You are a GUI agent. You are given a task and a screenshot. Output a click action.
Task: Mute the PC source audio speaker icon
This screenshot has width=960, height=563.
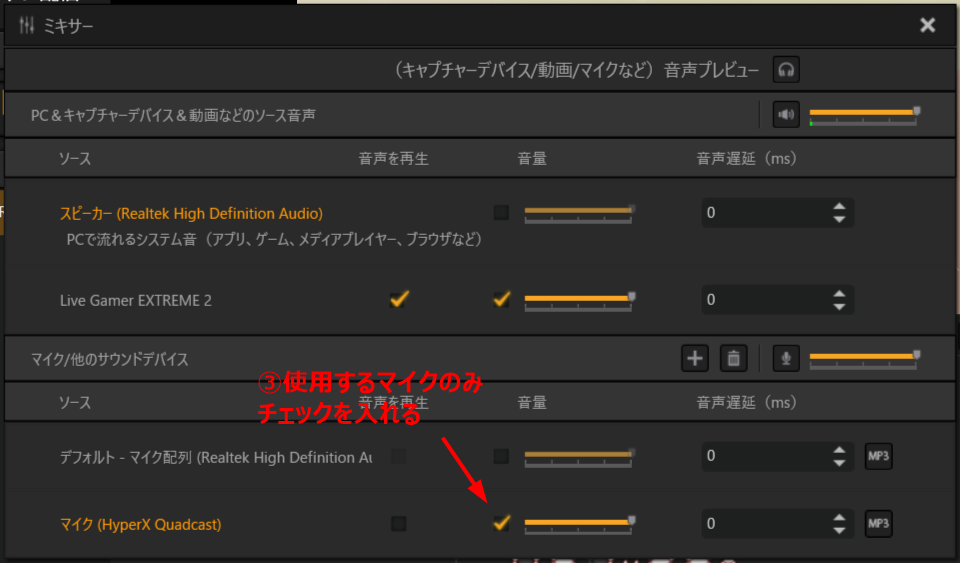click(786, 114)
